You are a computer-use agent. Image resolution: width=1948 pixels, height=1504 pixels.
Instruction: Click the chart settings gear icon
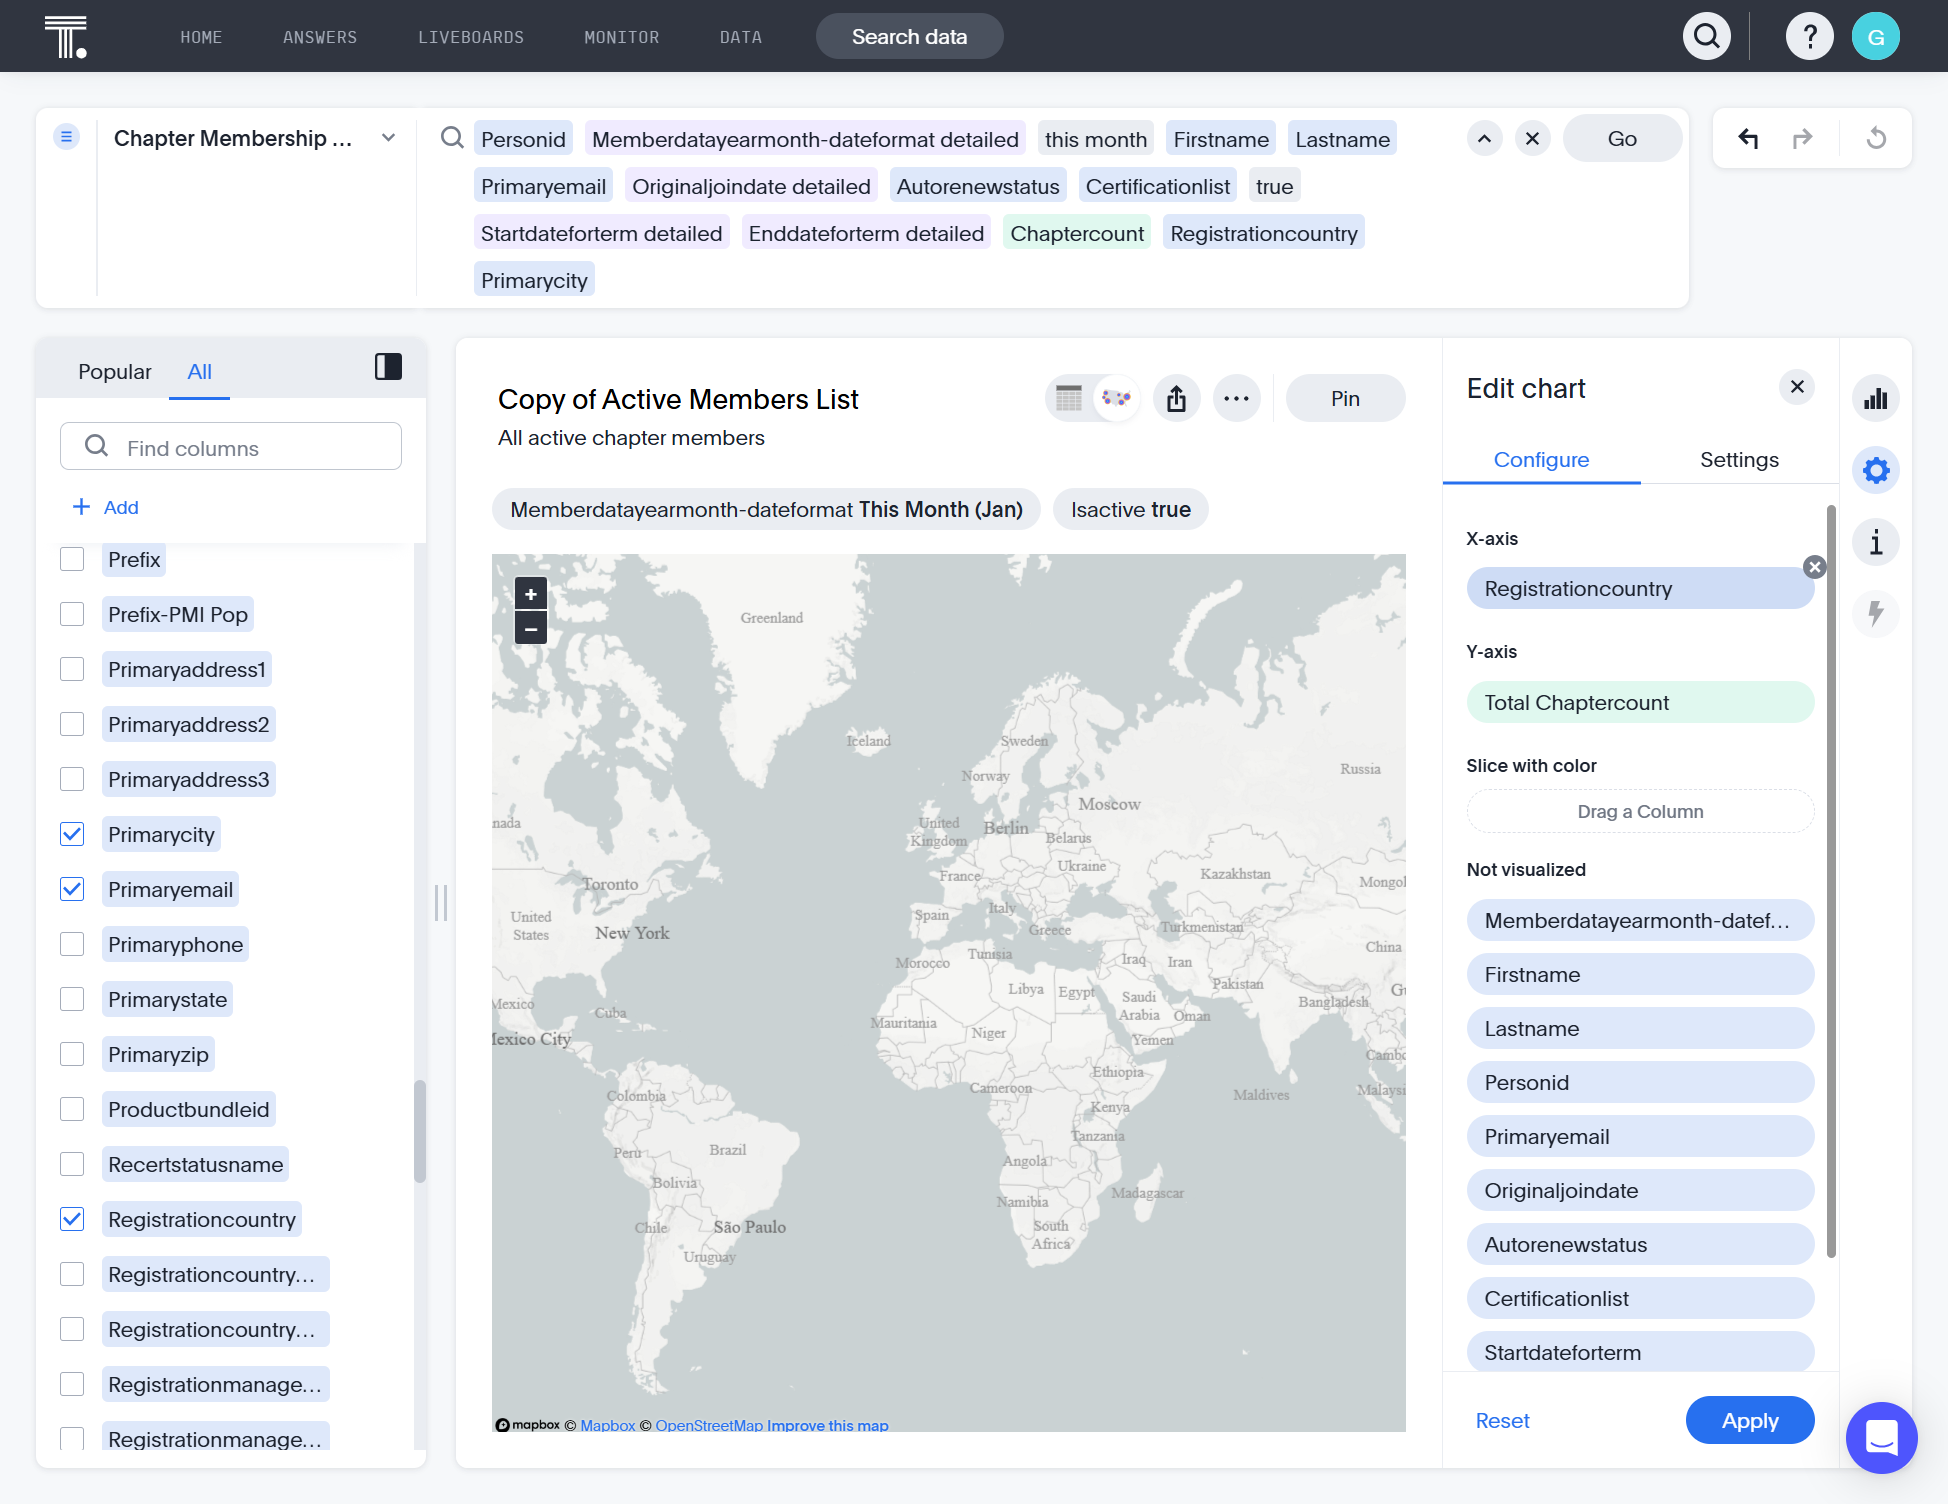(x=1876, y=470)
